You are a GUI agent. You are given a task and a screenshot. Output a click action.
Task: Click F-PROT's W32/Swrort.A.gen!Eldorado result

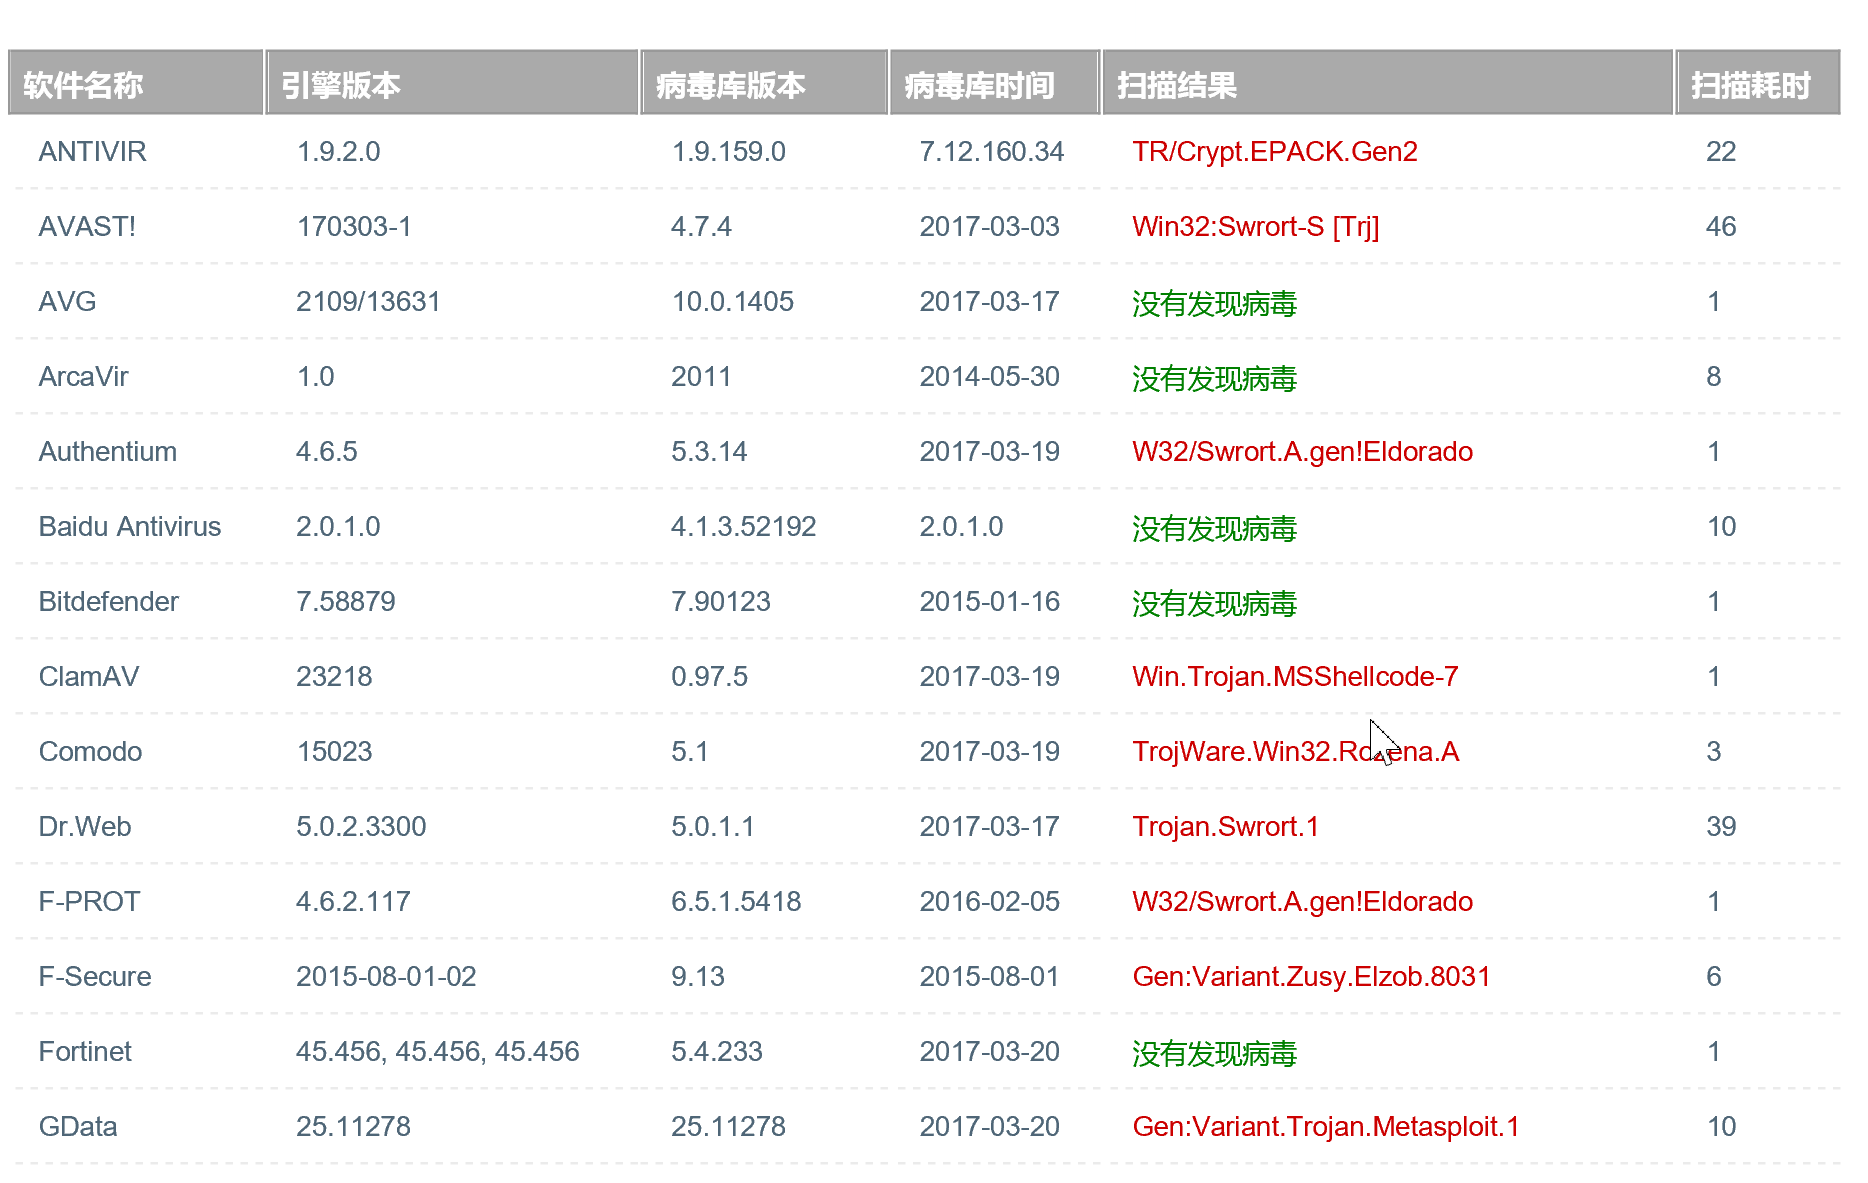(x=1302, y=902)
